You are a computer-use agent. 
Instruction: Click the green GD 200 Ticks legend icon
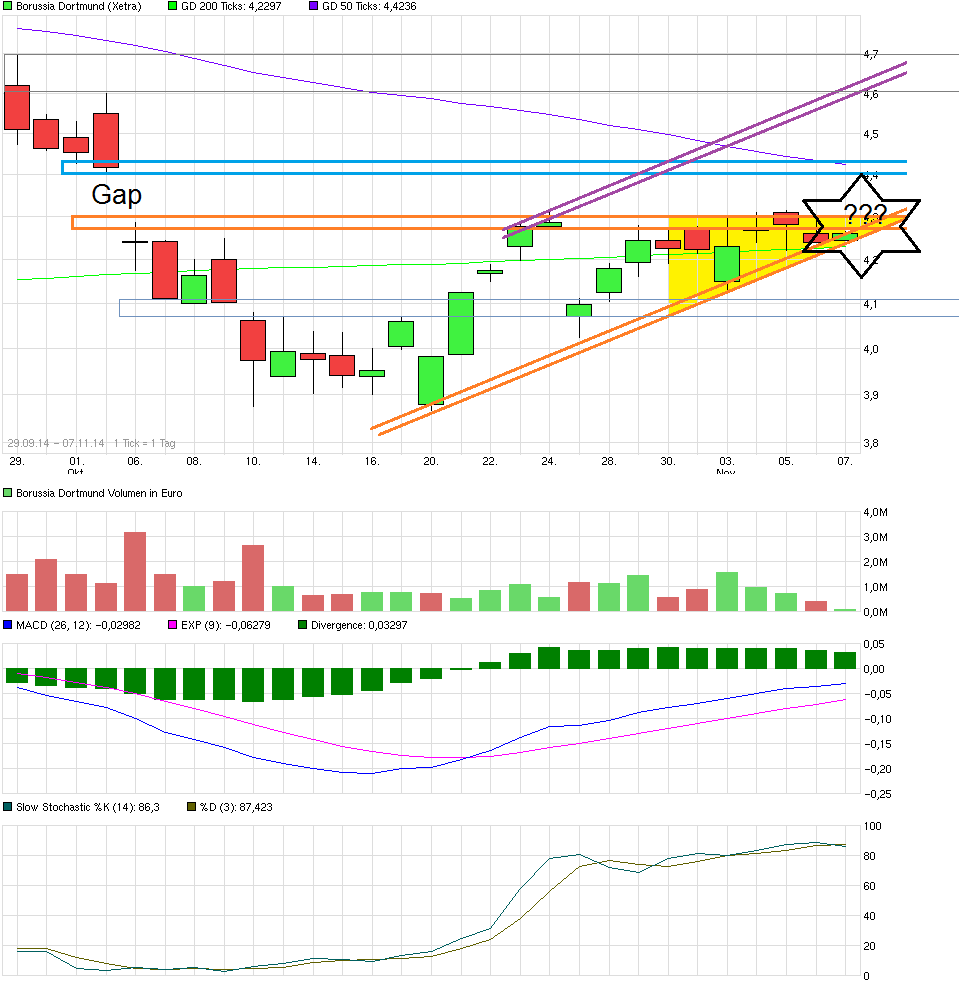click(x=170, y=6)
